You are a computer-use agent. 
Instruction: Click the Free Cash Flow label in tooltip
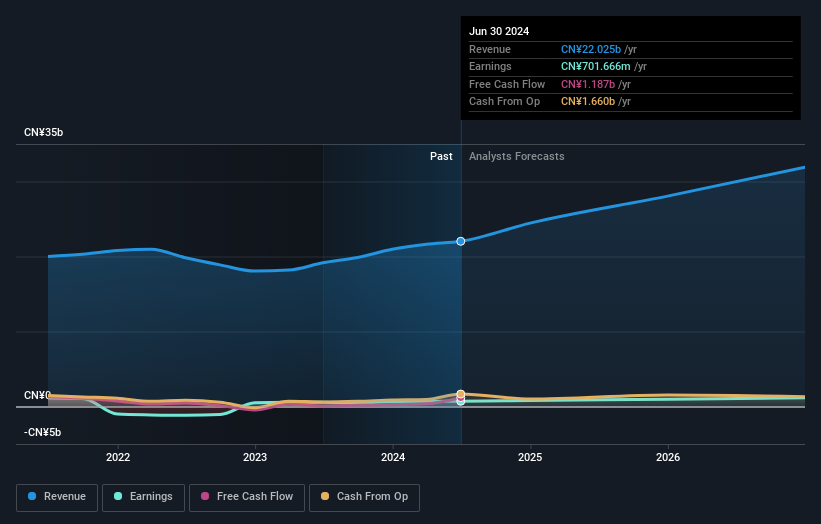(x=507, y=84)
